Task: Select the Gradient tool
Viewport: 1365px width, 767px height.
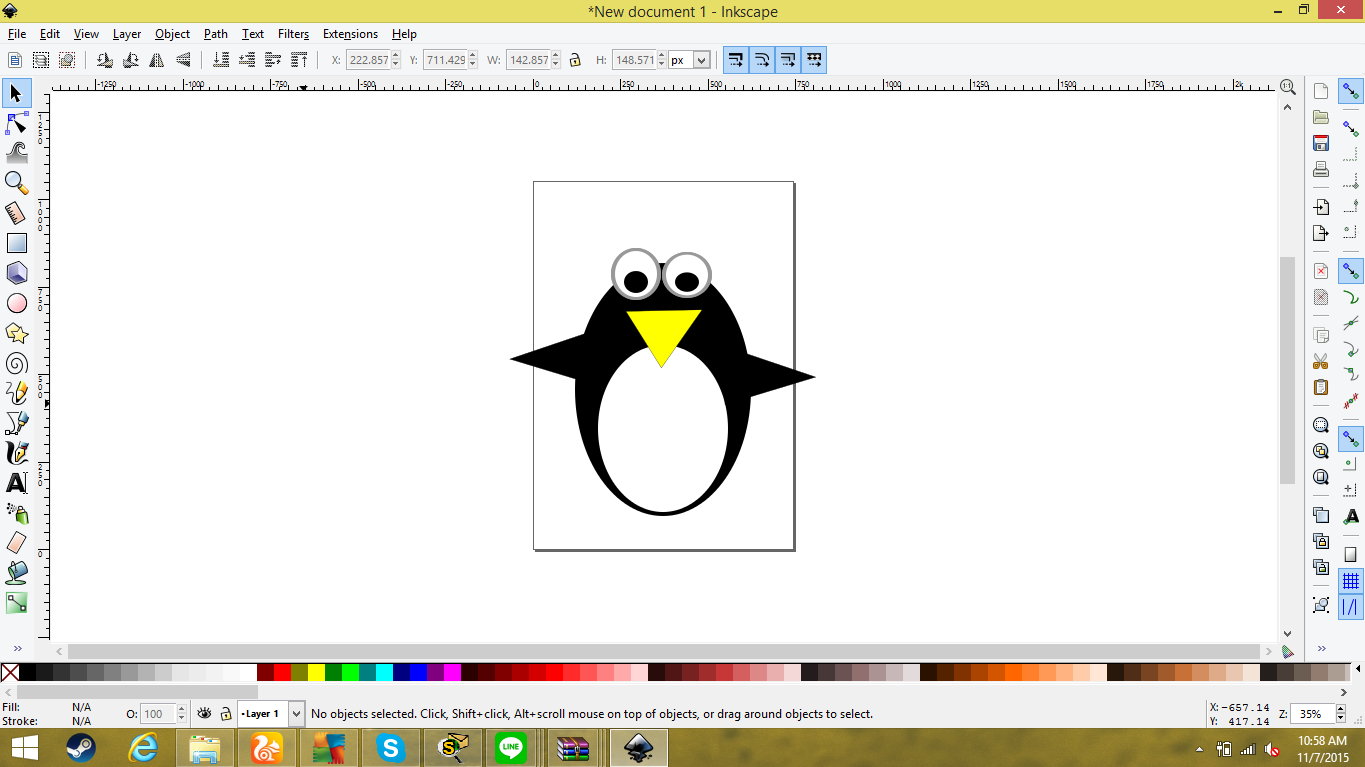Action: (x=17, y=603)
